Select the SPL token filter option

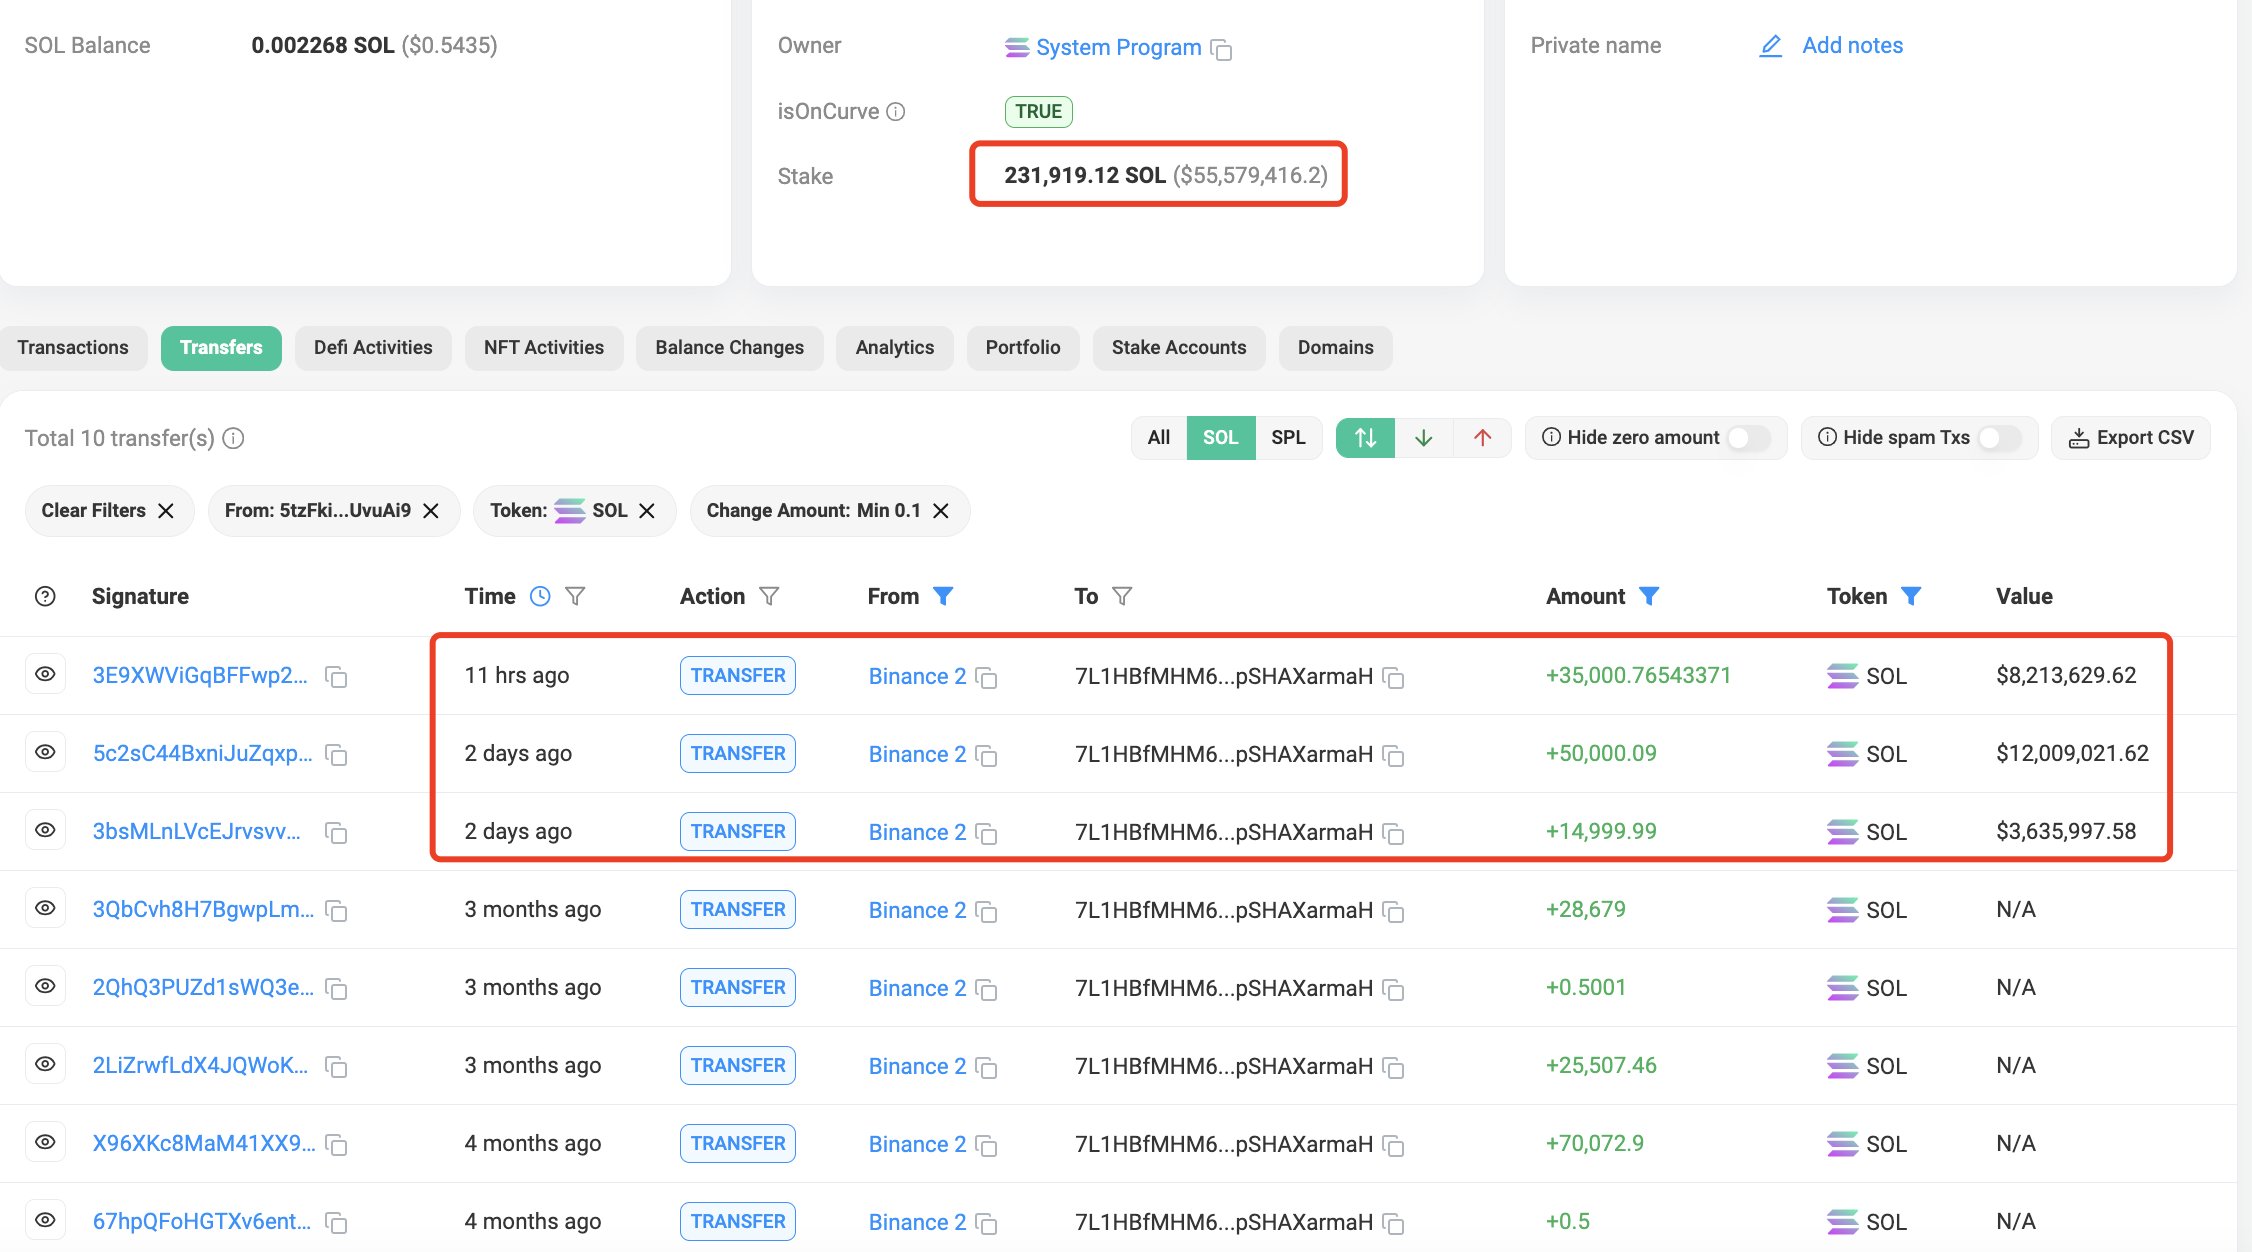[x=1288, y=437]
